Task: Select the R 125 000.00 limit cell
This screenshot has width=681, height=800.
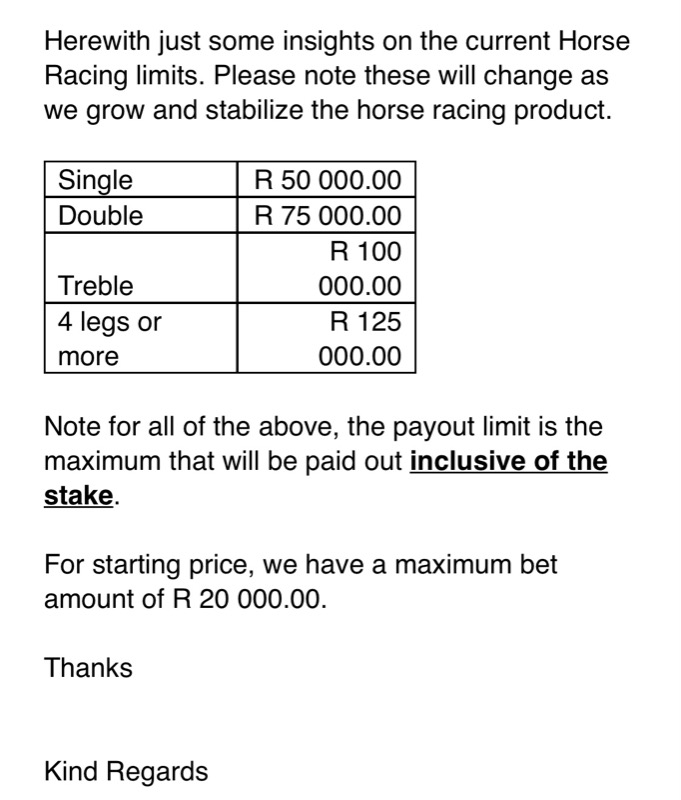Action: pyautogui.click(x=327, y=339)
